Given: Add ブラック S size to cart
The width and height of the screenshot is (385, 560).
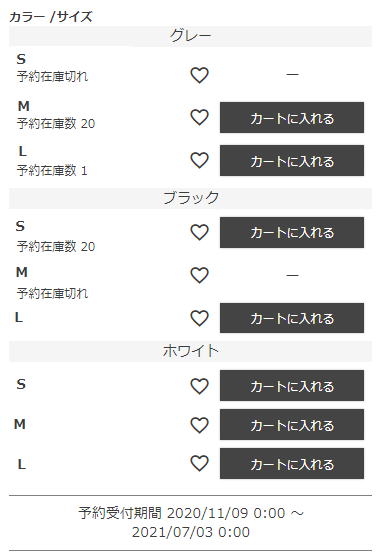Looking at the screenshot, I should point(292,232).
